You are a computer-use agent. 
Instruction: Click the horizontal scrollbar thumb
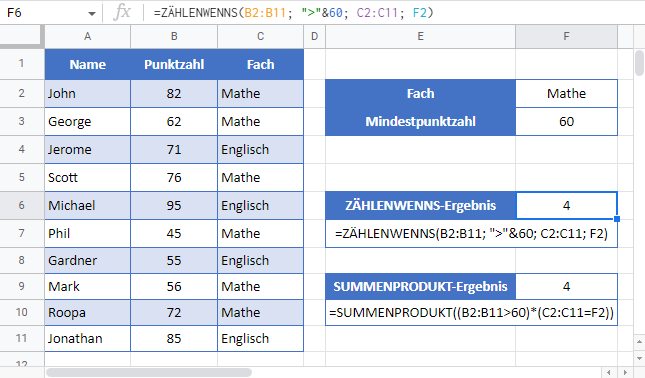148,373
